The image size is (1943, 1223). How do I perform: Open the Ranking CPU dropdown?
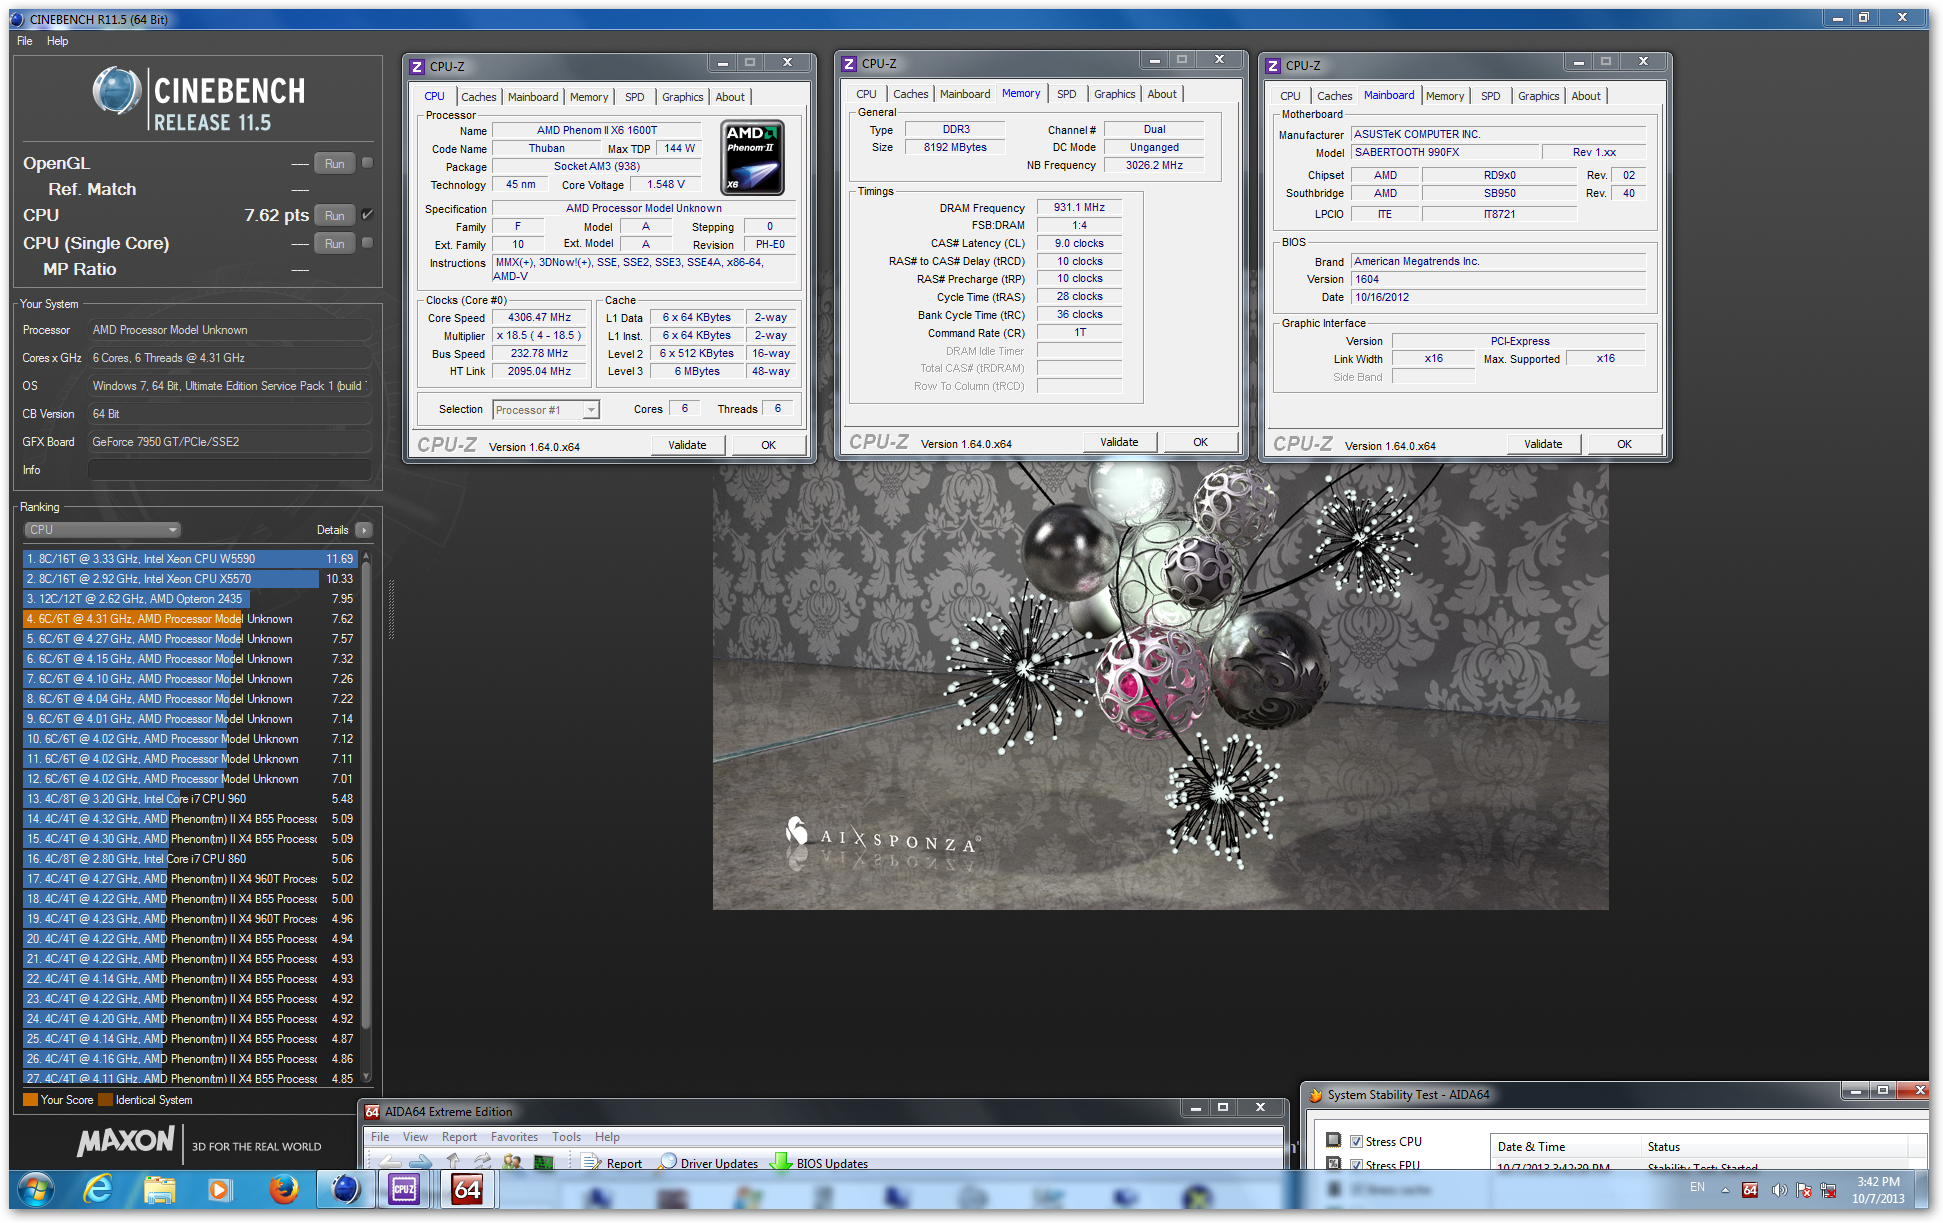tap(102, 530)
